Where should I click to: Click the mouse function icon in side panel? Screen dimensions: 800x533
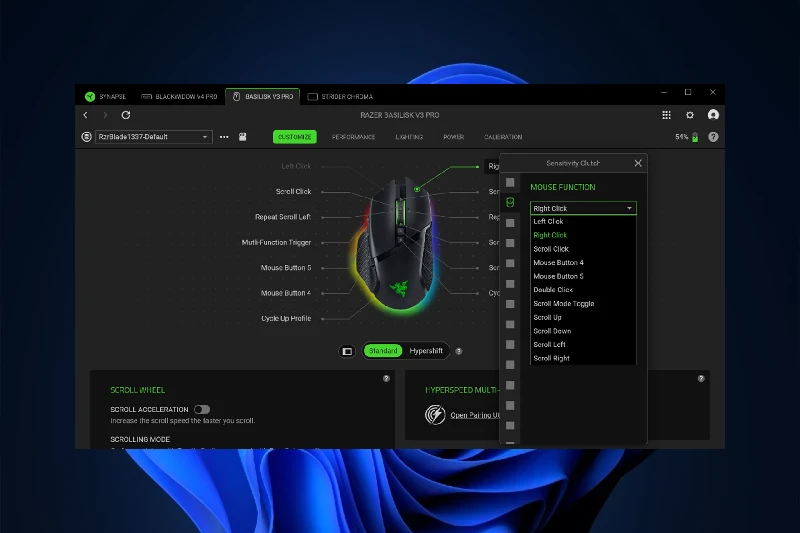pyautogui.click(x=510, y=202)
